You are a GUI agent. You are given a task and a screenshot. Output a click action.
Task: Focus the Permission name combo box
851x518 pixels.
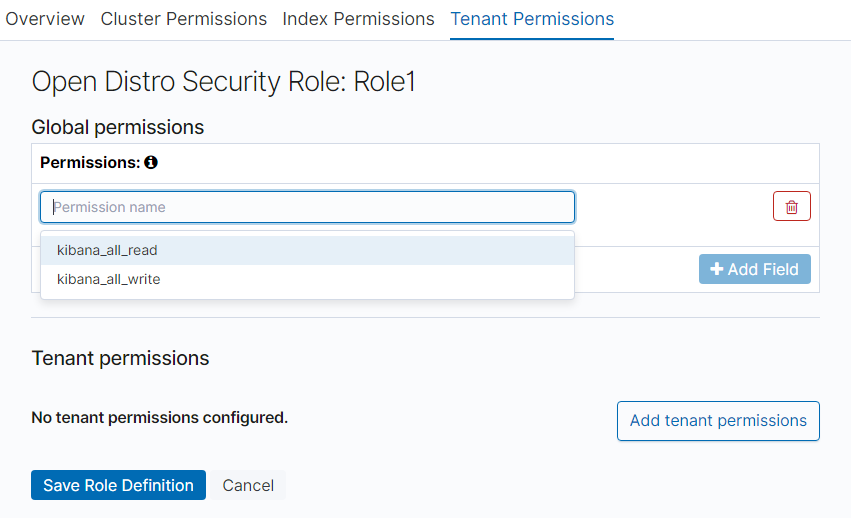click(307, 207)
